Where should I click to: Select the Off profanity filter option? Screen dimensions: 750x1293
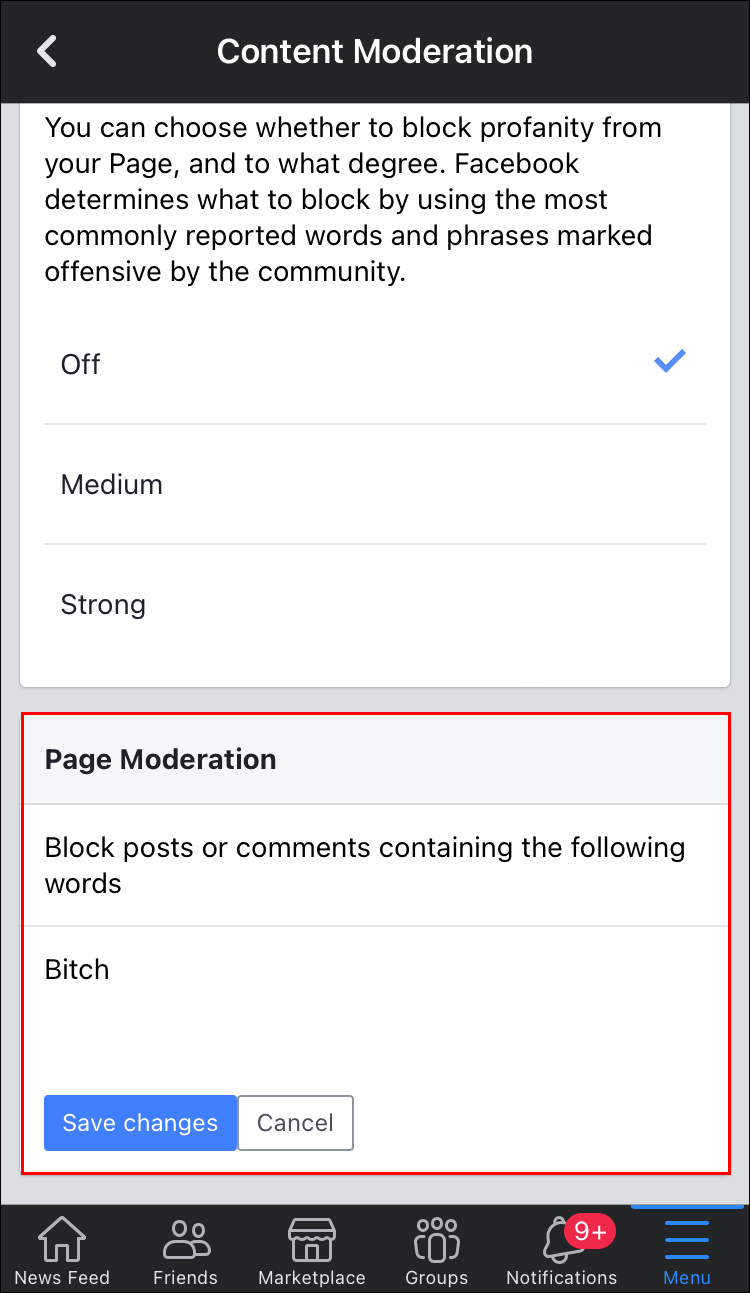coord(81,364)
